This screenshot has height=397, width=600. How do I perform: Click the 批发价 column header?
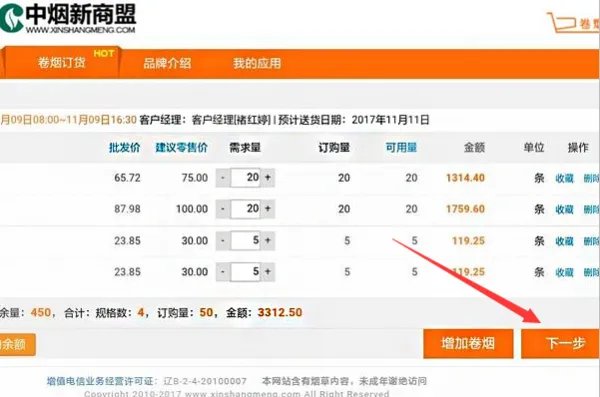point(125,147)
